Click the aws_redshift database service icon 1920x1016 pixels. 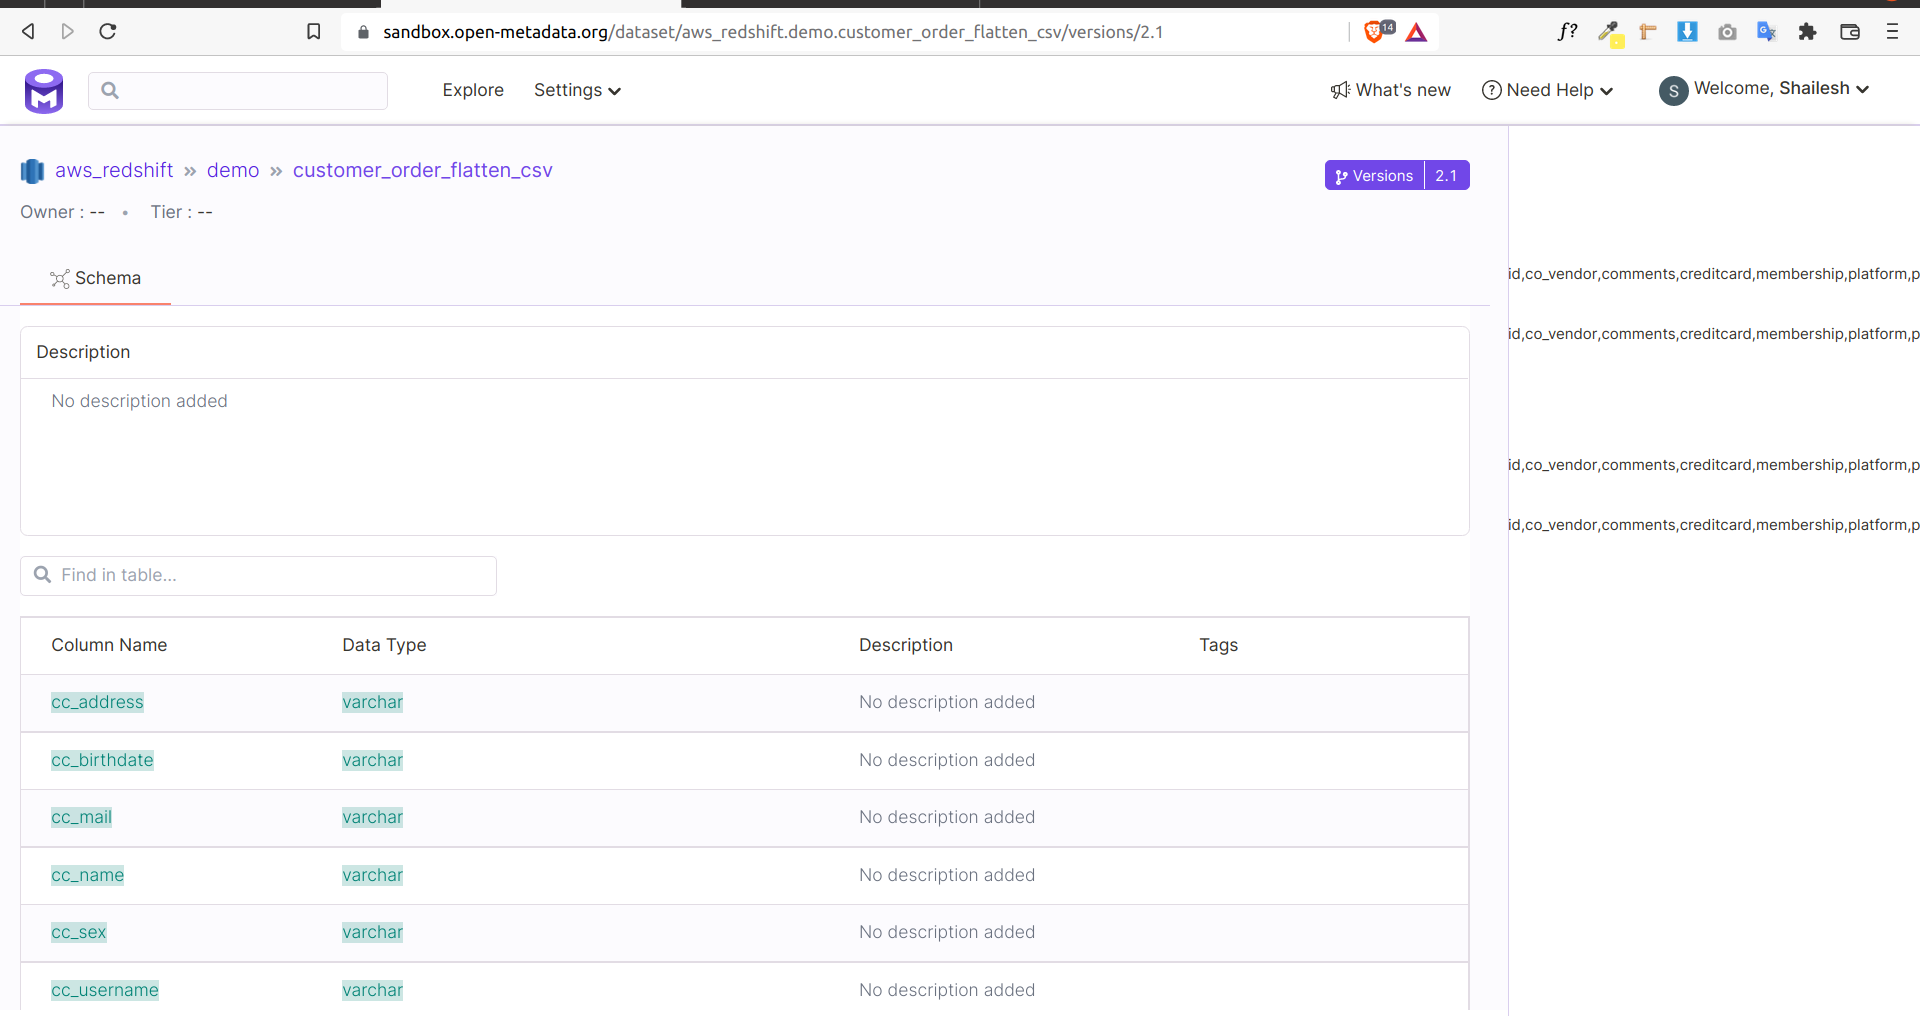pos(31,171)
